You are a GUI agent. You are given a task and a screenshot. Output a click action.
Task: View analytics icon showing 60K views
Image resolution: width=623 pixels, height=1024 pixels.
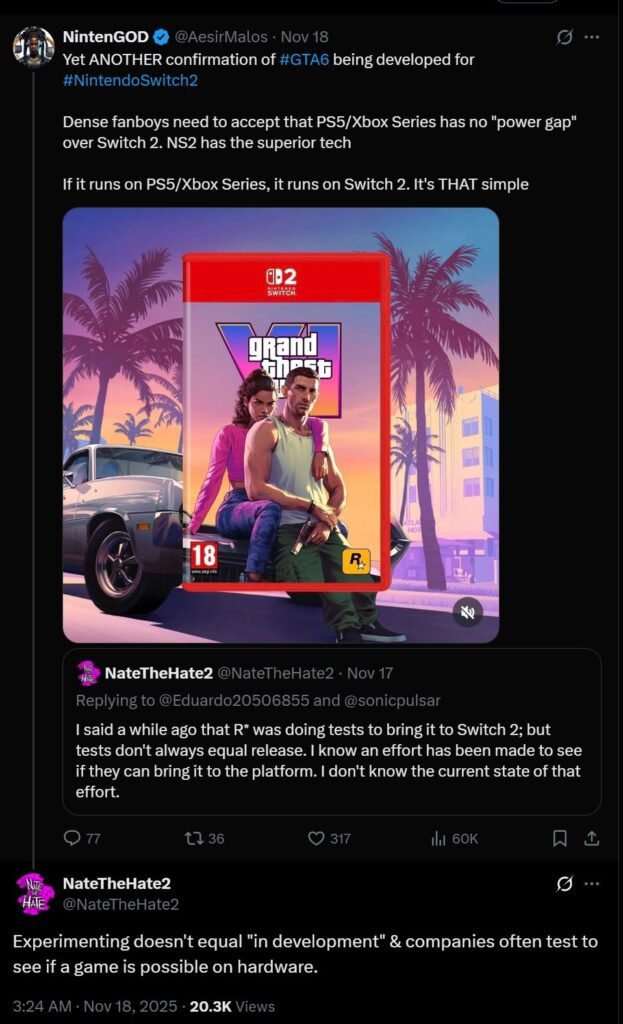[x=438, y=838]
